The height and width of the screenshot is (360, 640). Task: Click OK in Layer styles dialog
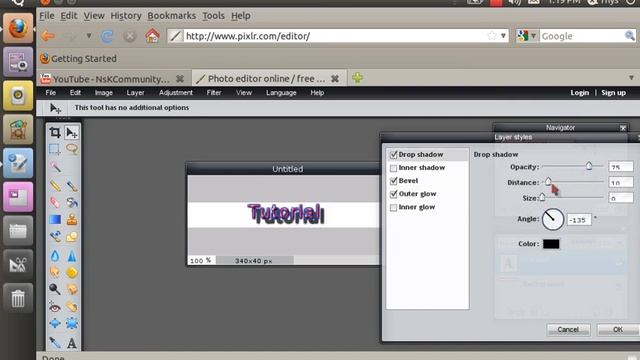pos(618,329)
